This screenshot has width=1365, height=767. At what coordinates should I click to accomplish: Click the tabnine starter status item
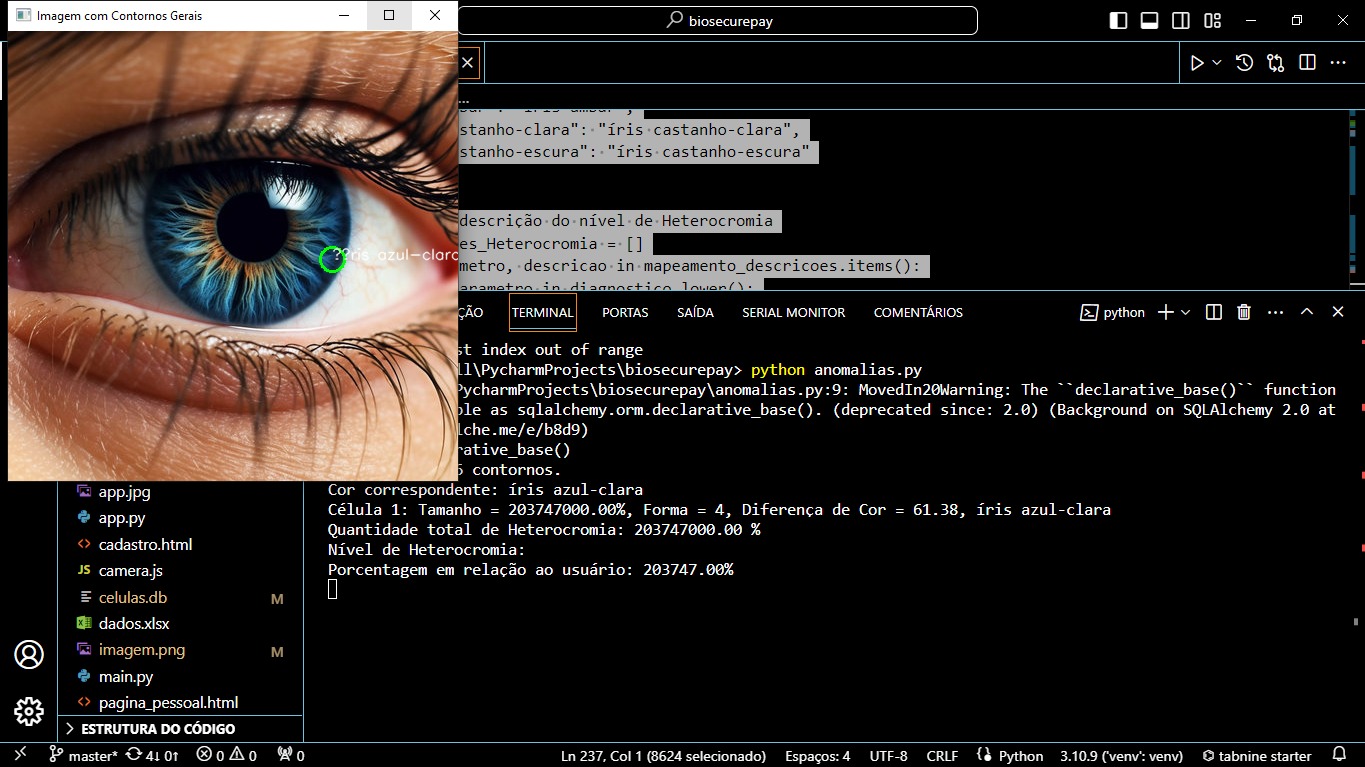coord(1257,756)
